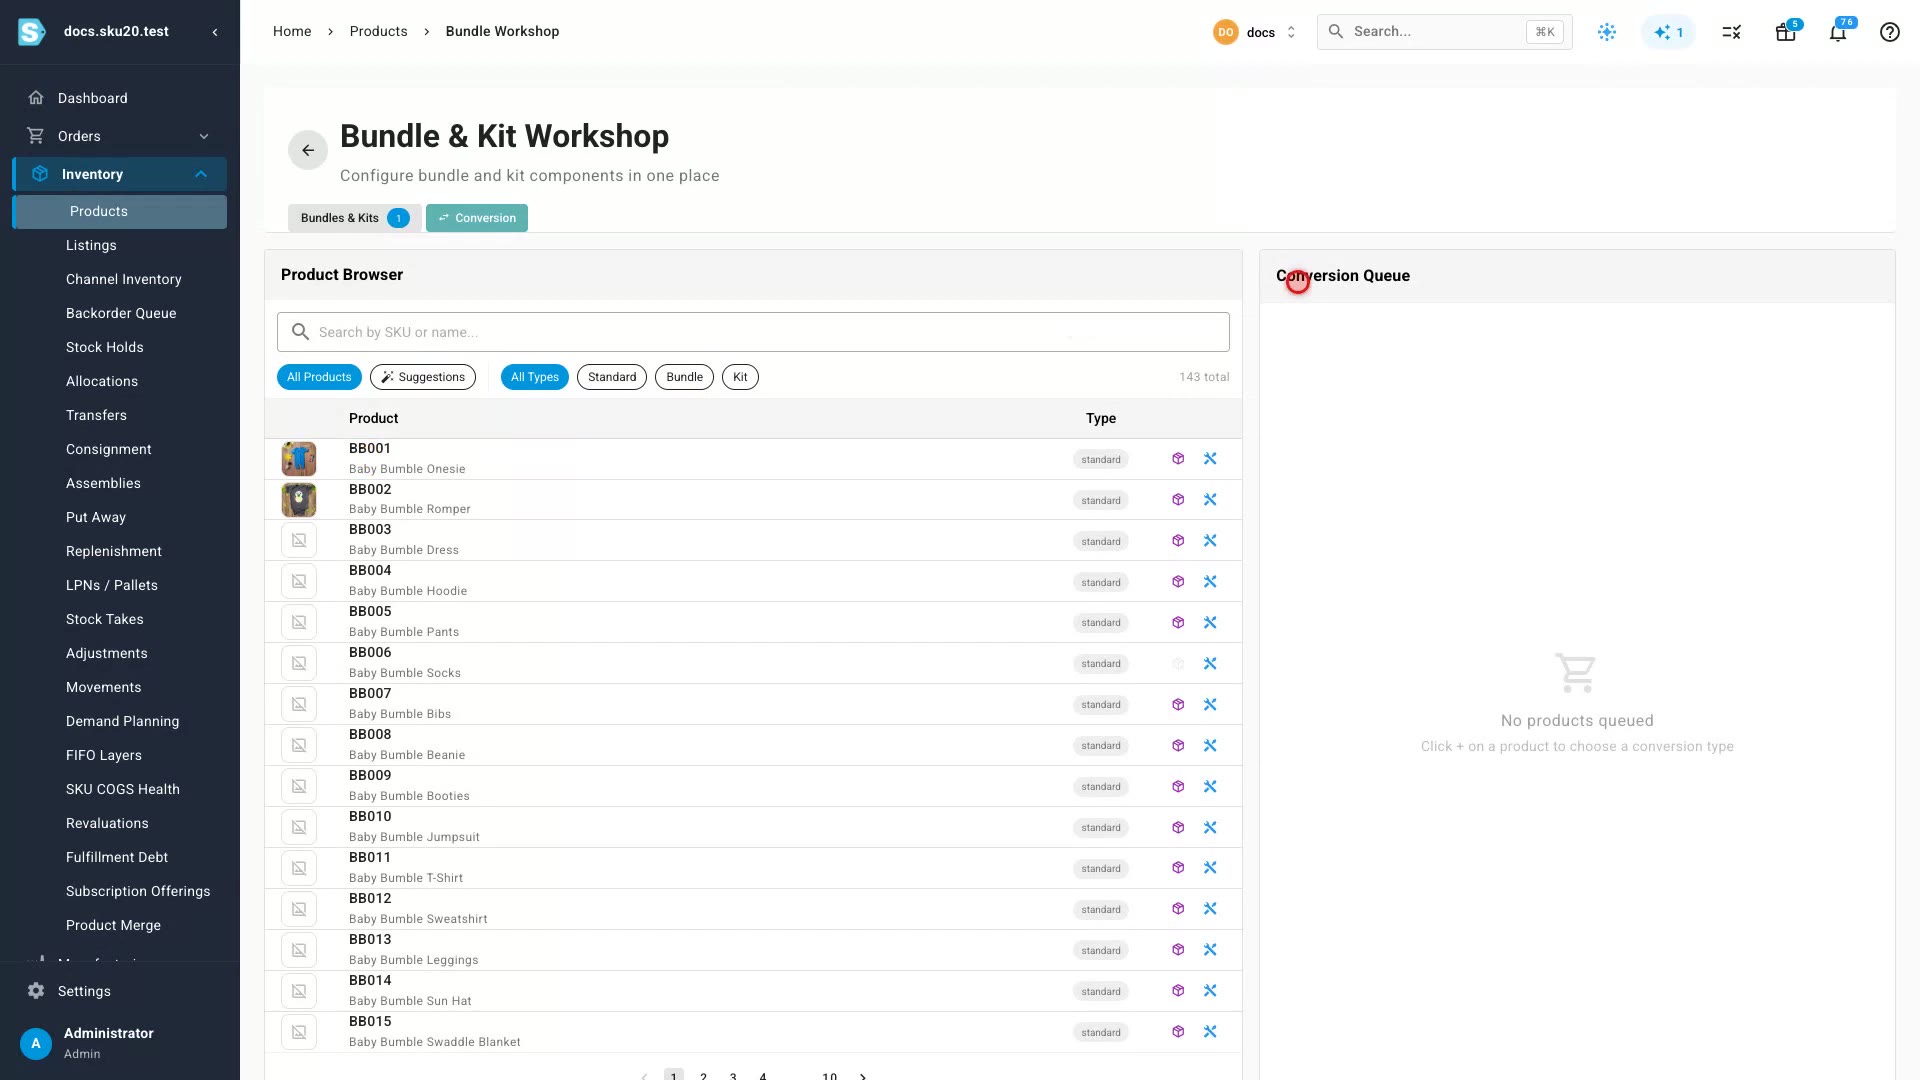
Task: Filter product types by Bundle
Action: pyautogui.click(x=684, y=377)
